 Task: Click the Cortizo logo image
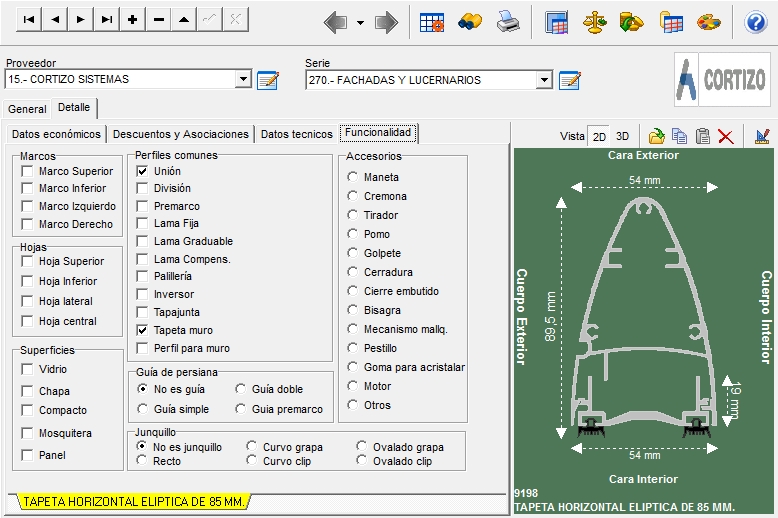click(x=722, y=79)
